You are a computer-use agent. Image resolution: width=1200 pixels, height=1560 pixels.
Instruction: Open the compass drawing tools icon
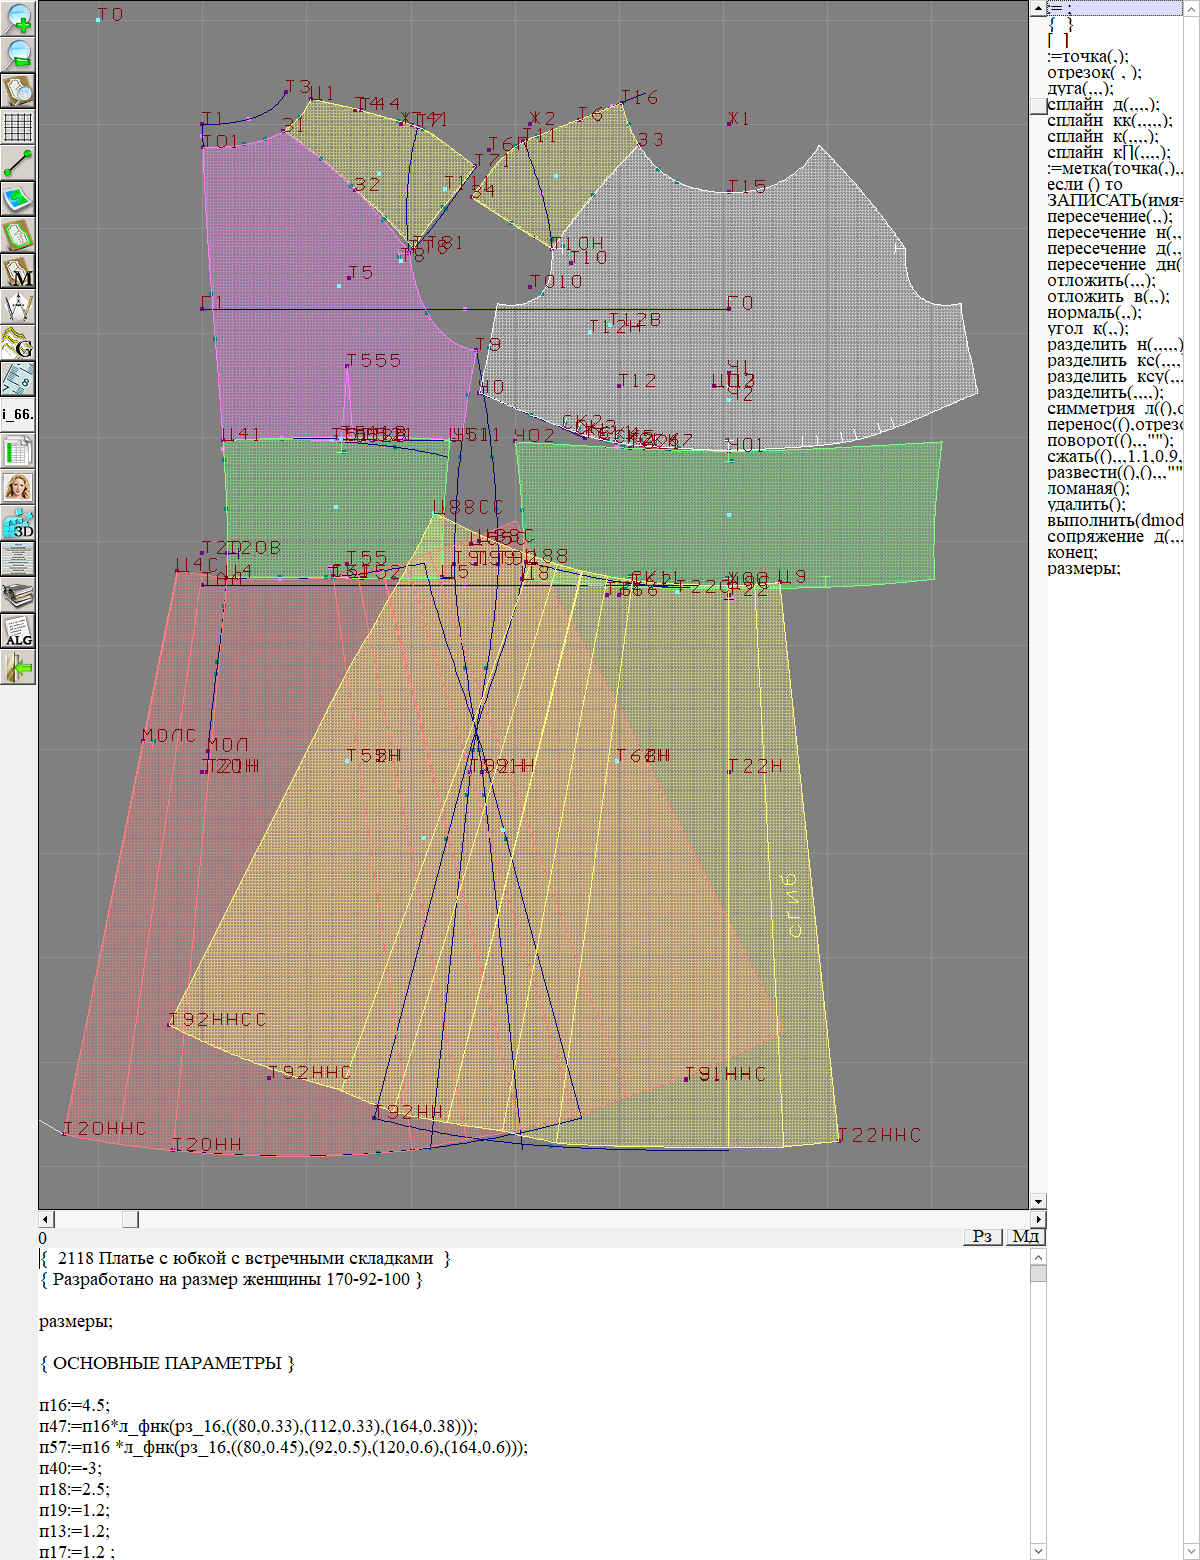(19, 307)
